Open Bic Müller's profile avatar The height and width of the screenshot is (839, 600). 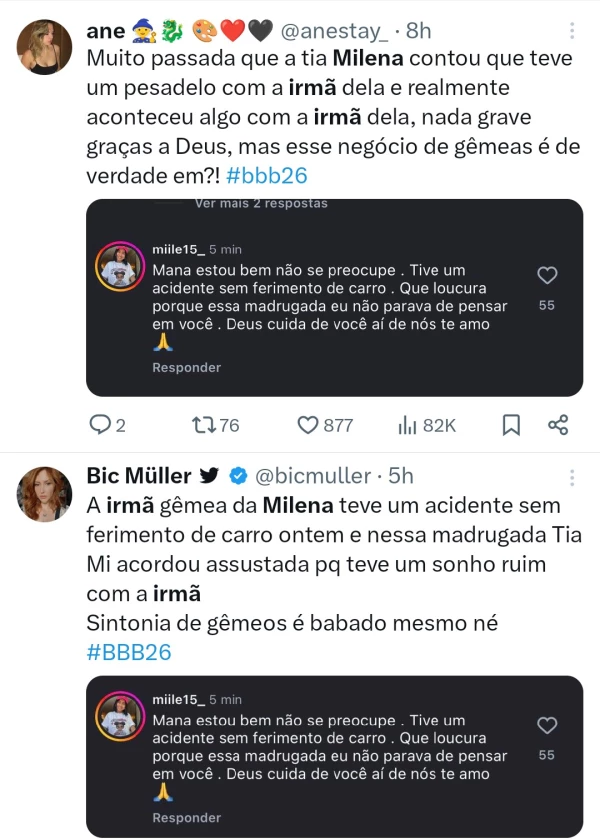coord(45,492)
